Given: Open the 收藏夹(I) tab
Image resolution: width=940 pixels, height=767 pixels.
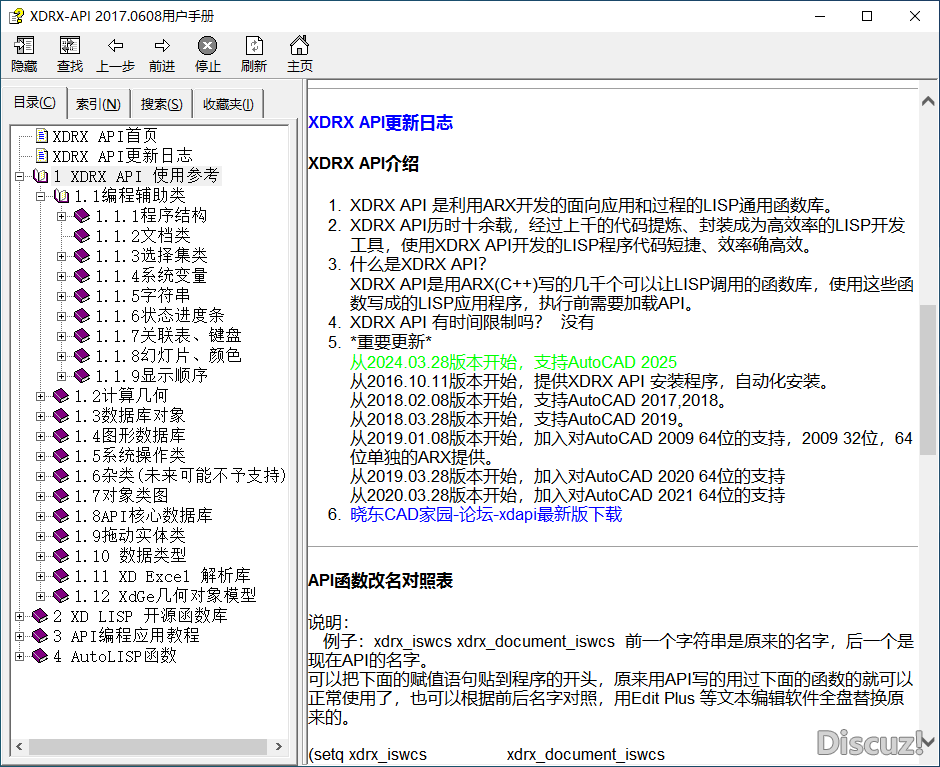Looking at the screenshot, I should click(x=228, y=104).
